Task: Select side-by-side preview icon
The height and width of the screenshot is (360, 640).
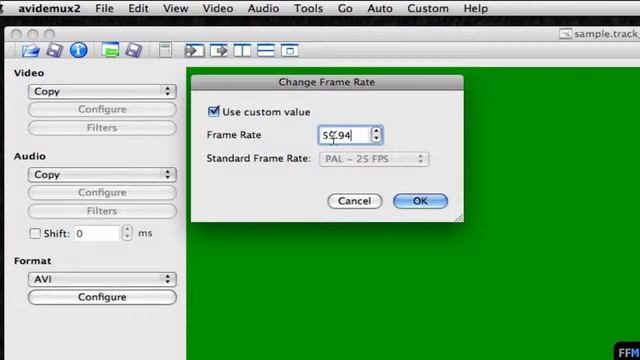Action: 242,51
